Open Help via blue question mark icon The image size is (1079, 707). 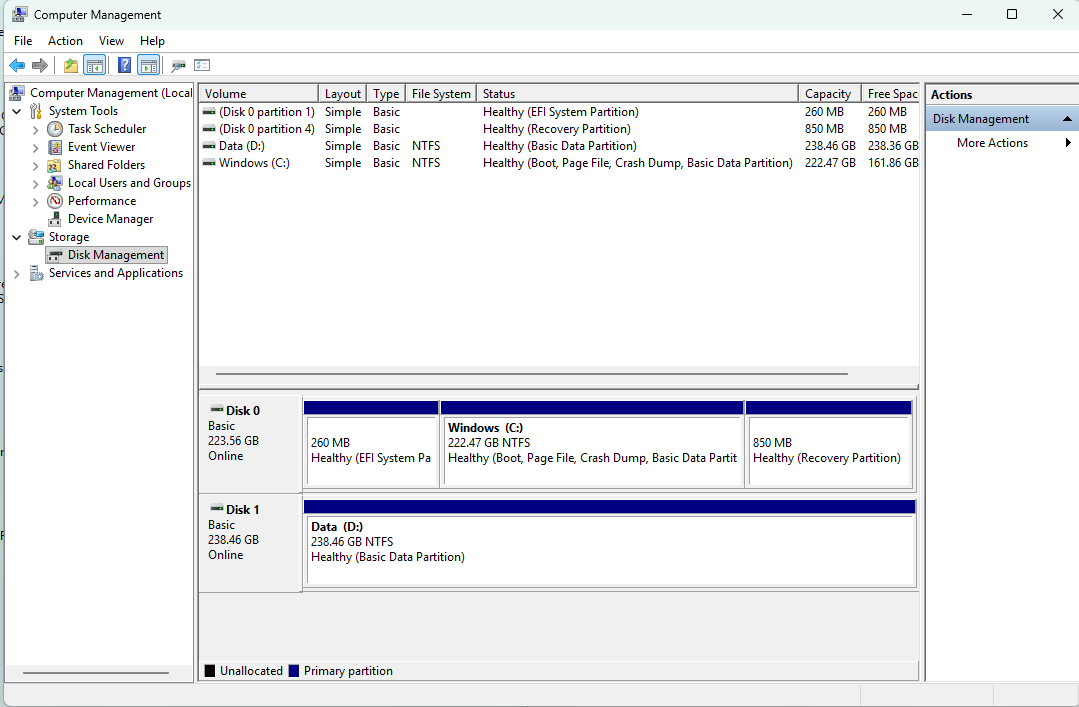(124, 65)
